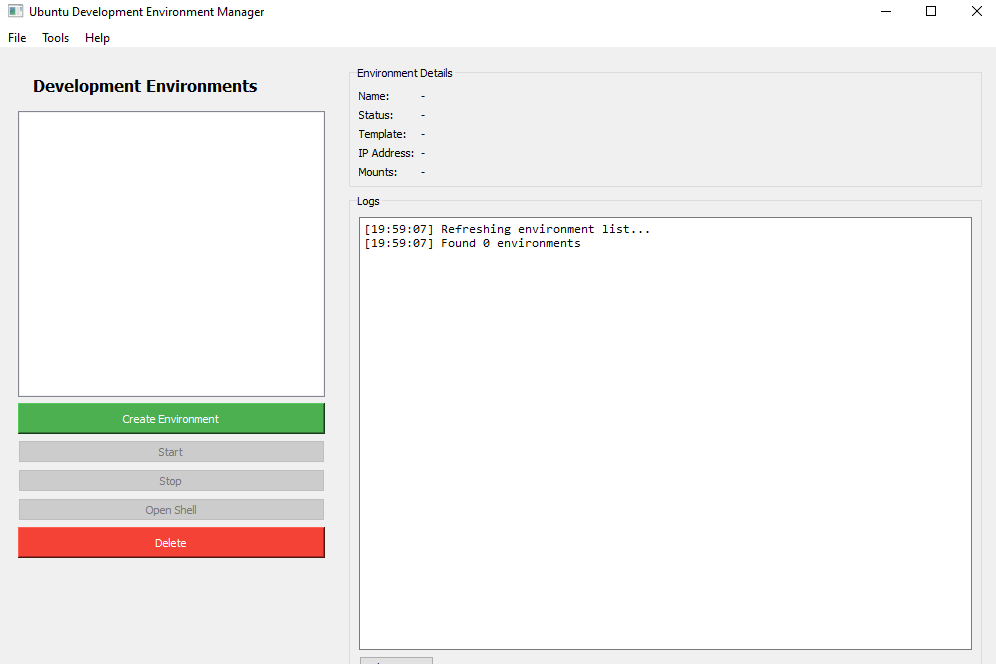This screenshot has width=996, height=664.
Task: Click the Open Shell button
Action: pos(172,510)
